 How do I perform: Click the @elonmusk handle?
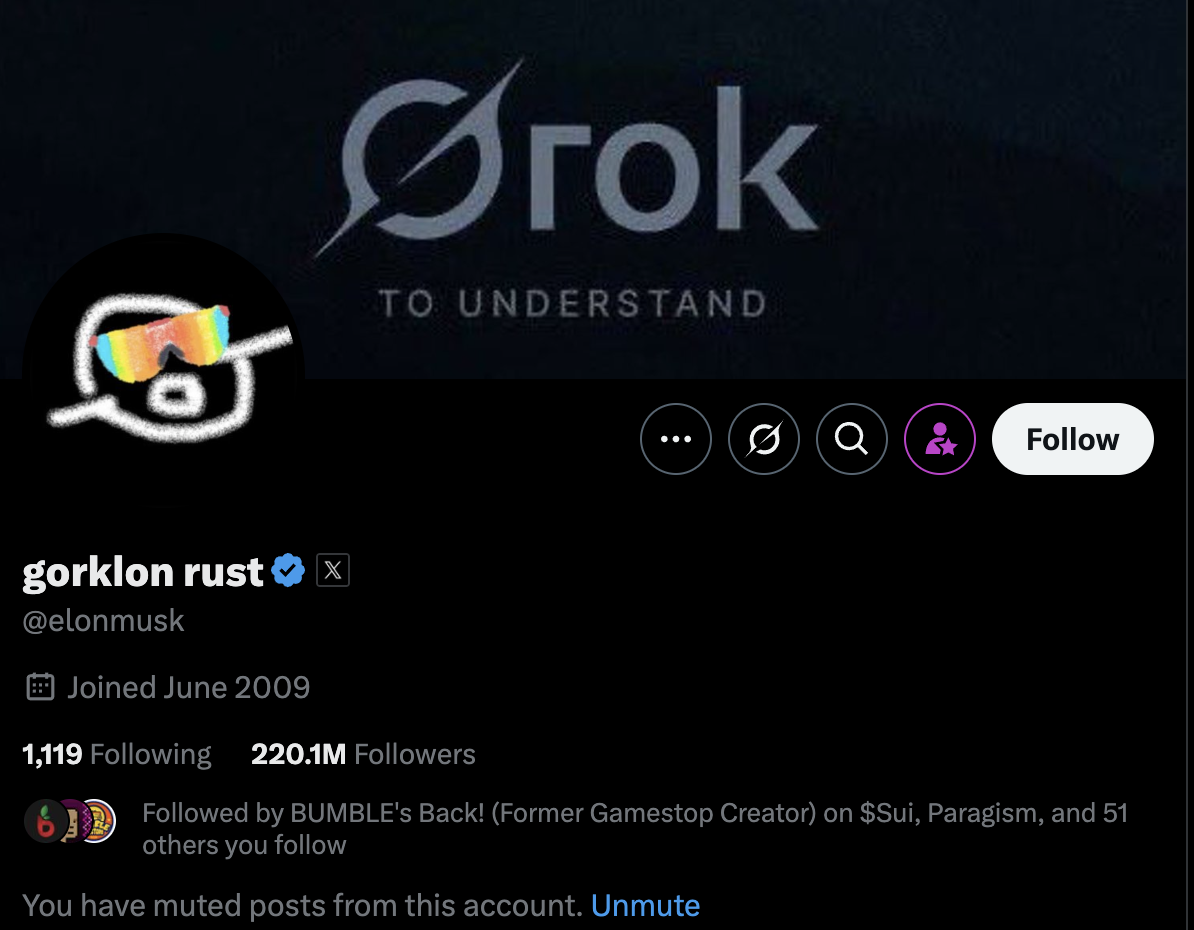tap(103, 620)
